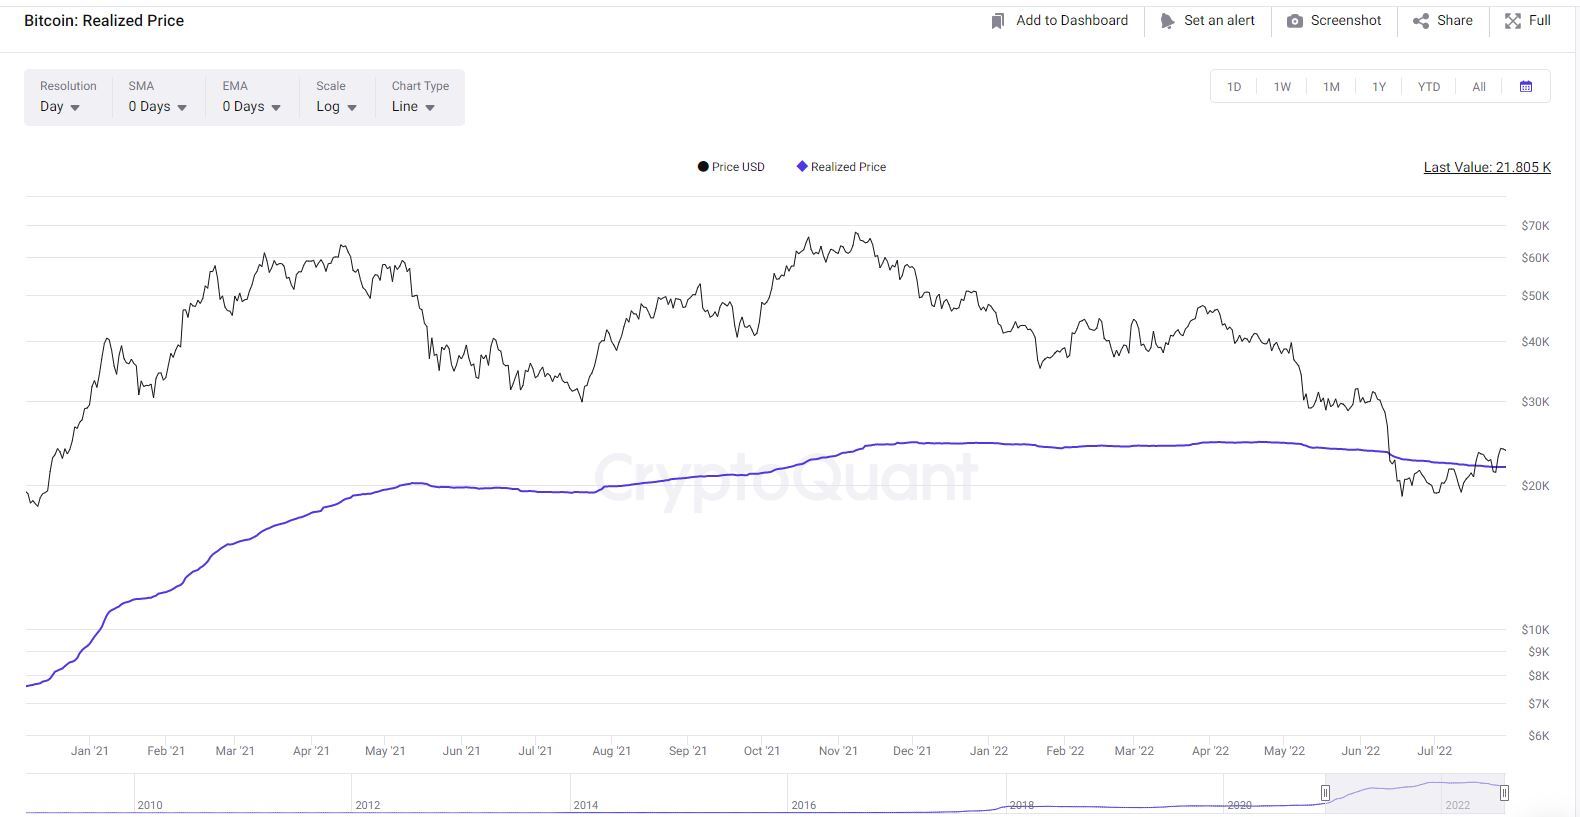Click the right handle of range navigator
The height and width of the screenshot is (817, 1580).
click(x=1503, y=793)
